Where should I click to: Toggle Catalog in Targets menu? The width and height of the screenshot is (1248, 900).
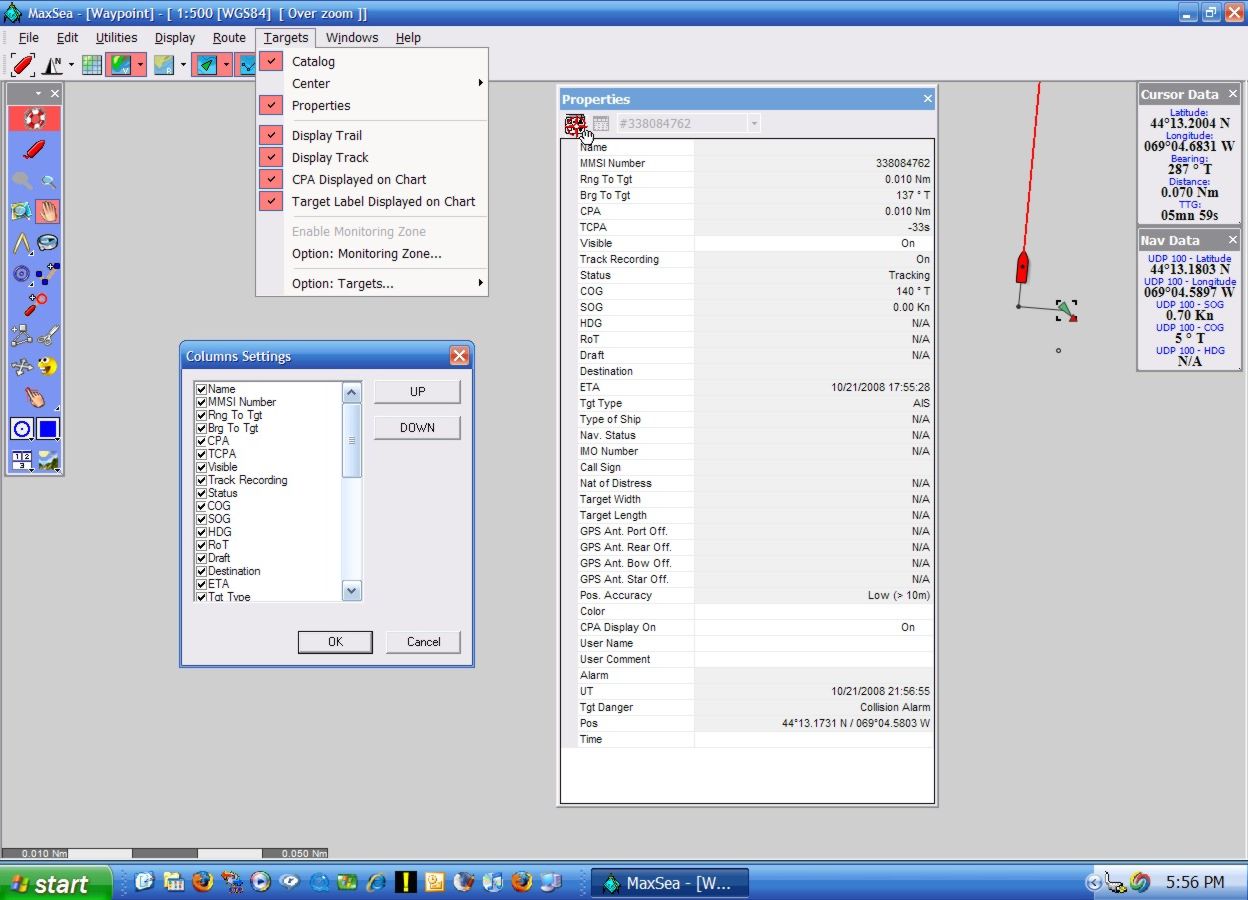(372, 62)
